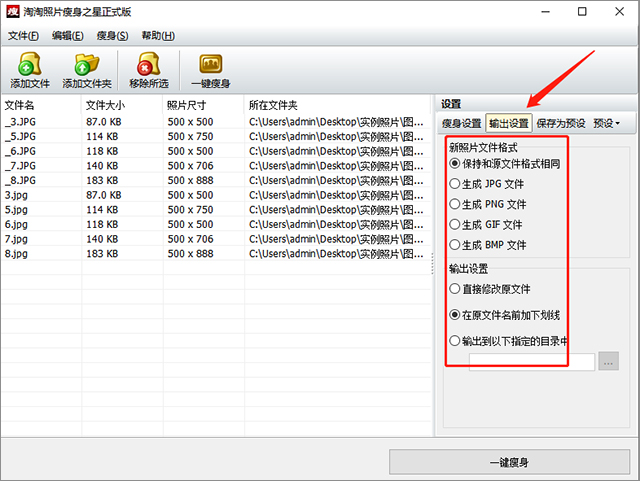This screenshot has width=640, height=481.
Task: Open the 文件(F) menu
Action: 23,36
